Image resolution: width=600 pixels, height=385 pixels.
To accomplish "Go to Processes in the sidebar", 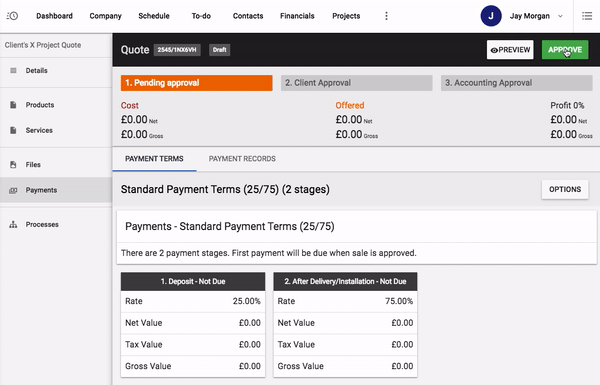I will click(56, 224).
